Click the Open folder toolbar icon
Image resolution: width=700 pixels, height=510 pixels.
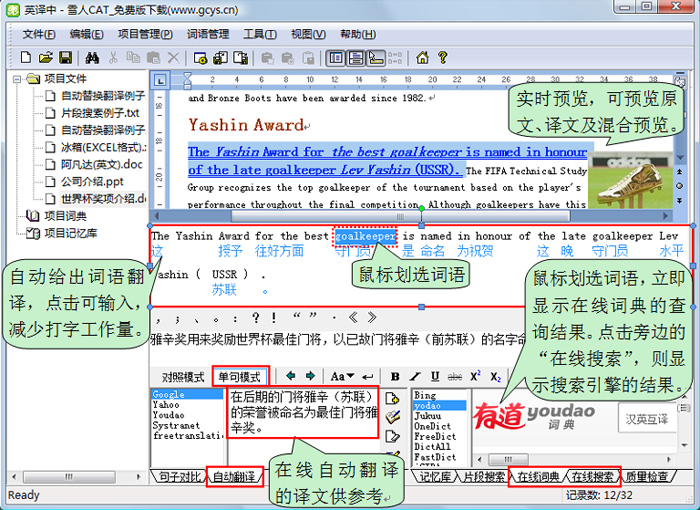pyautogui.click(x=45, y=58)
